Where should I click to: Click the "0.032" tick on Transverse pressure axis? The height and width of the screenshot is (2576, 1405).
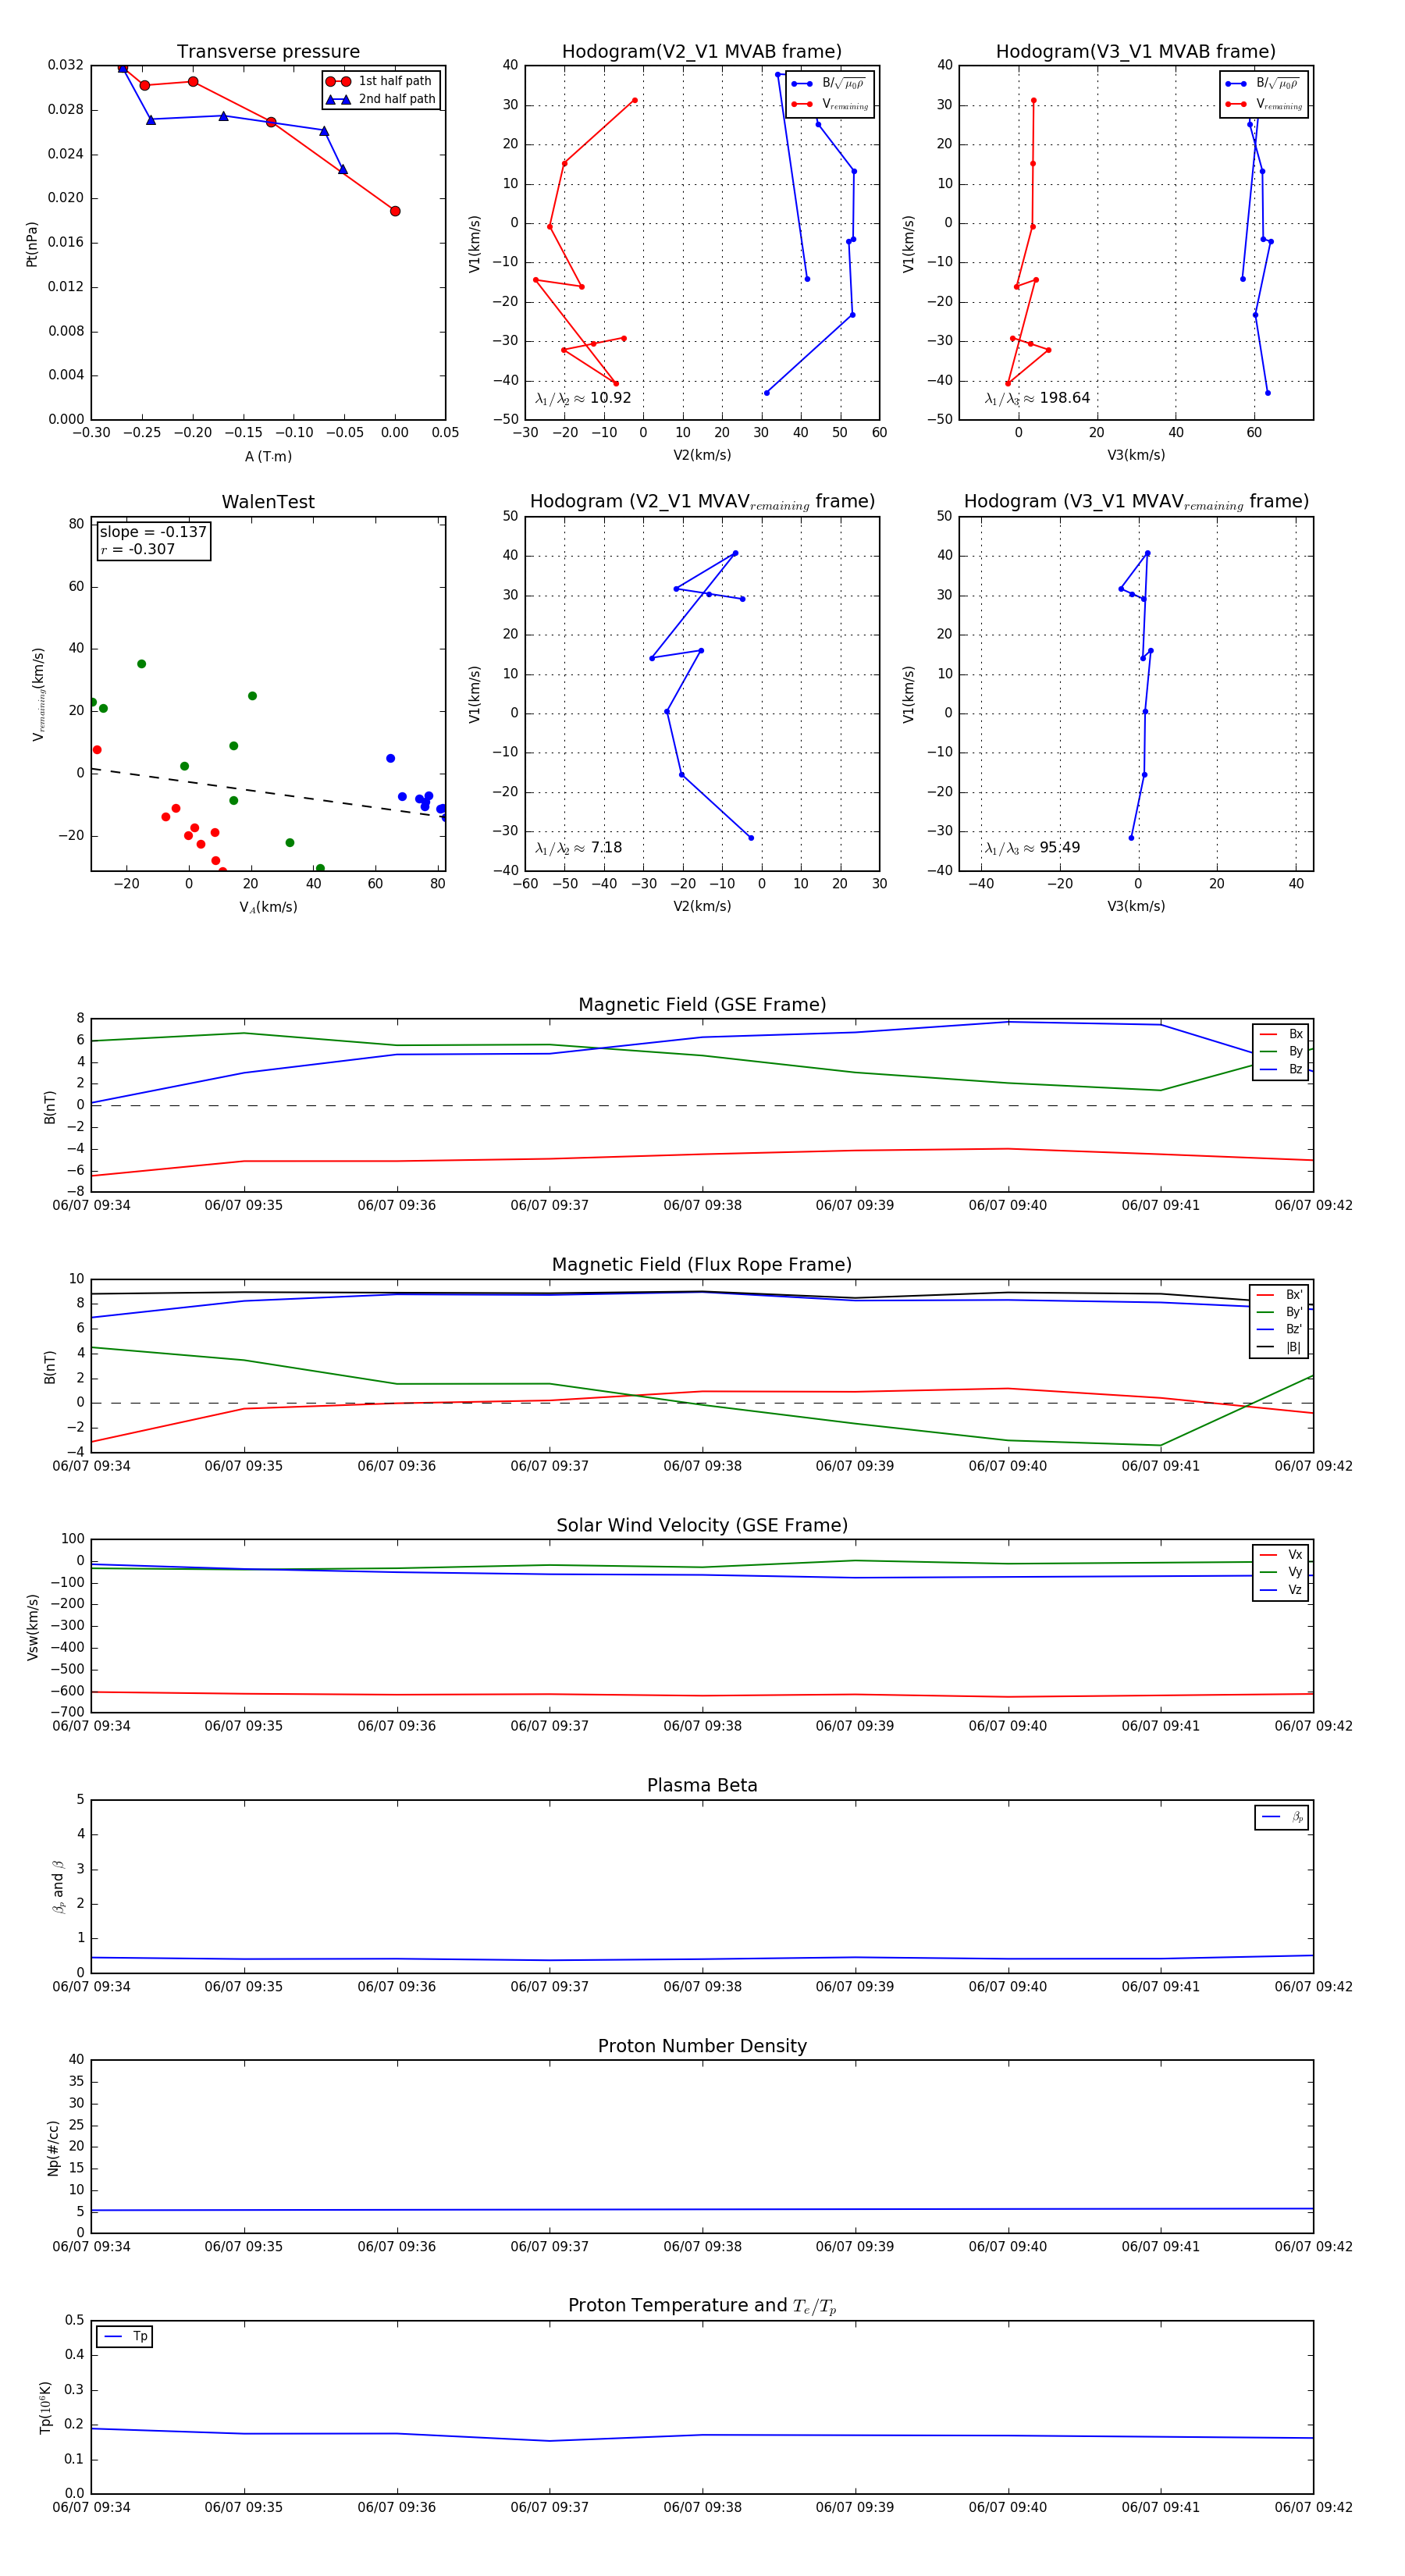click(66, 65)
